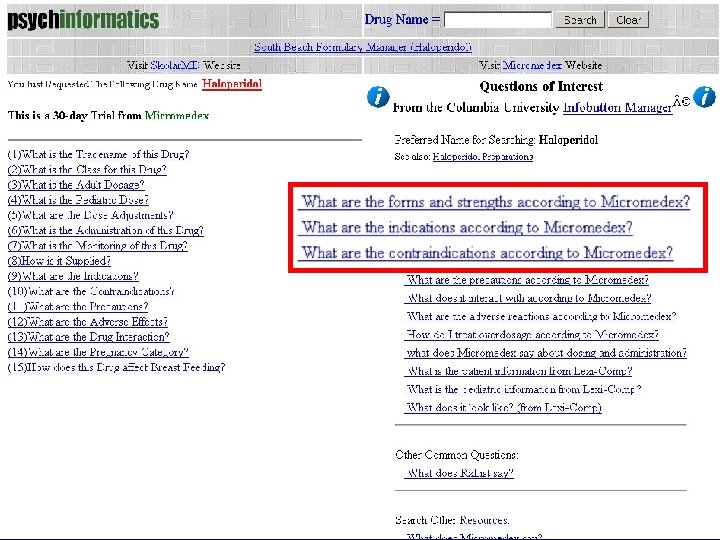Viewport: 720px width, 540px height.
Task: Open question 9 about Indications
Action: tap(73, 276)
